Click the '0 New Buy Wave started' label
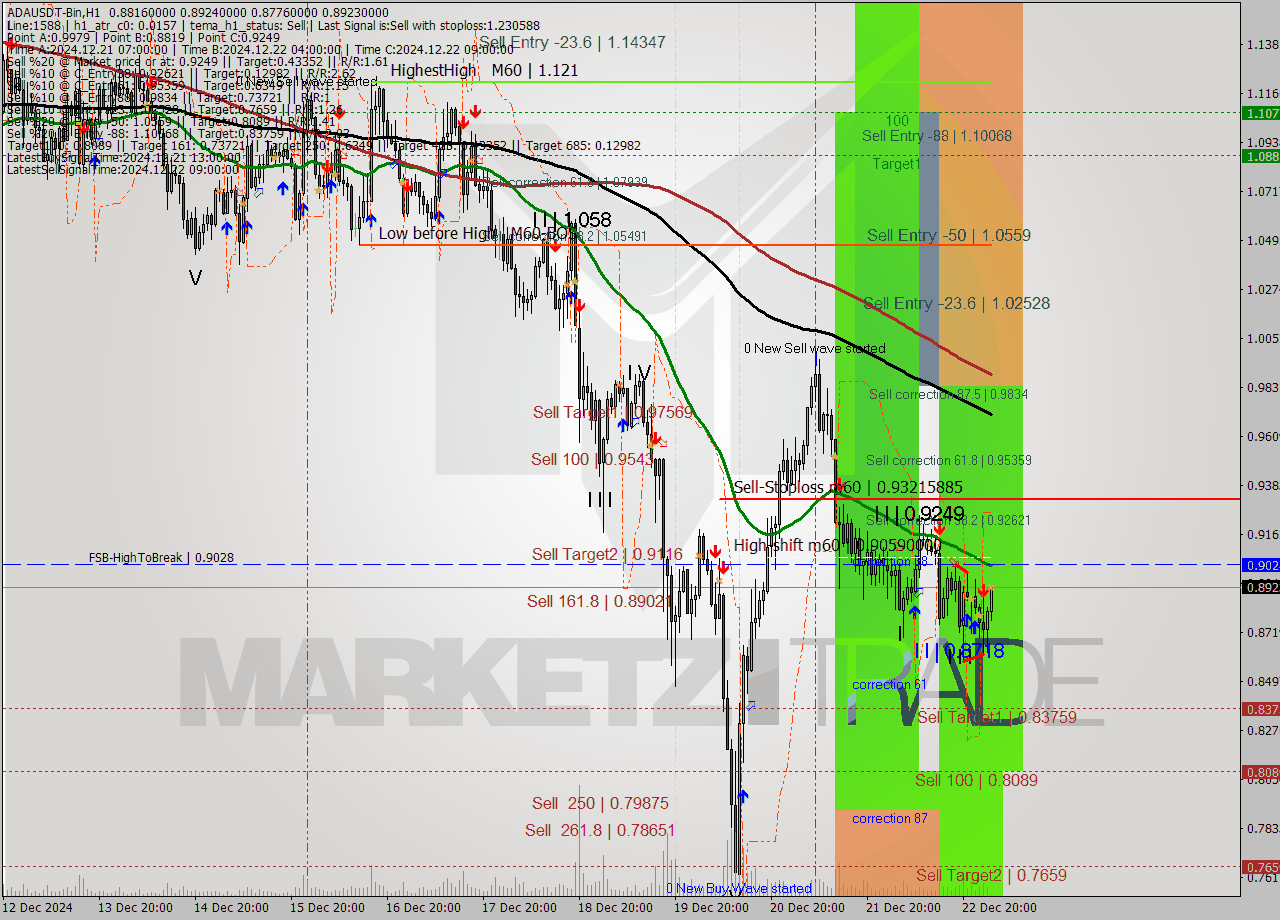 click(739, 888)
